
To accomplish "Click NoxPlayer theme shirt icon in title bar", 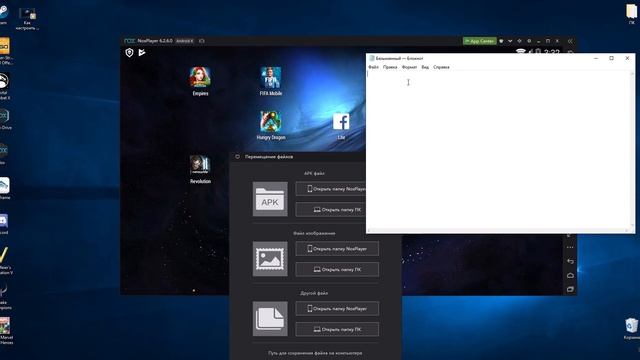I will 501,41.
